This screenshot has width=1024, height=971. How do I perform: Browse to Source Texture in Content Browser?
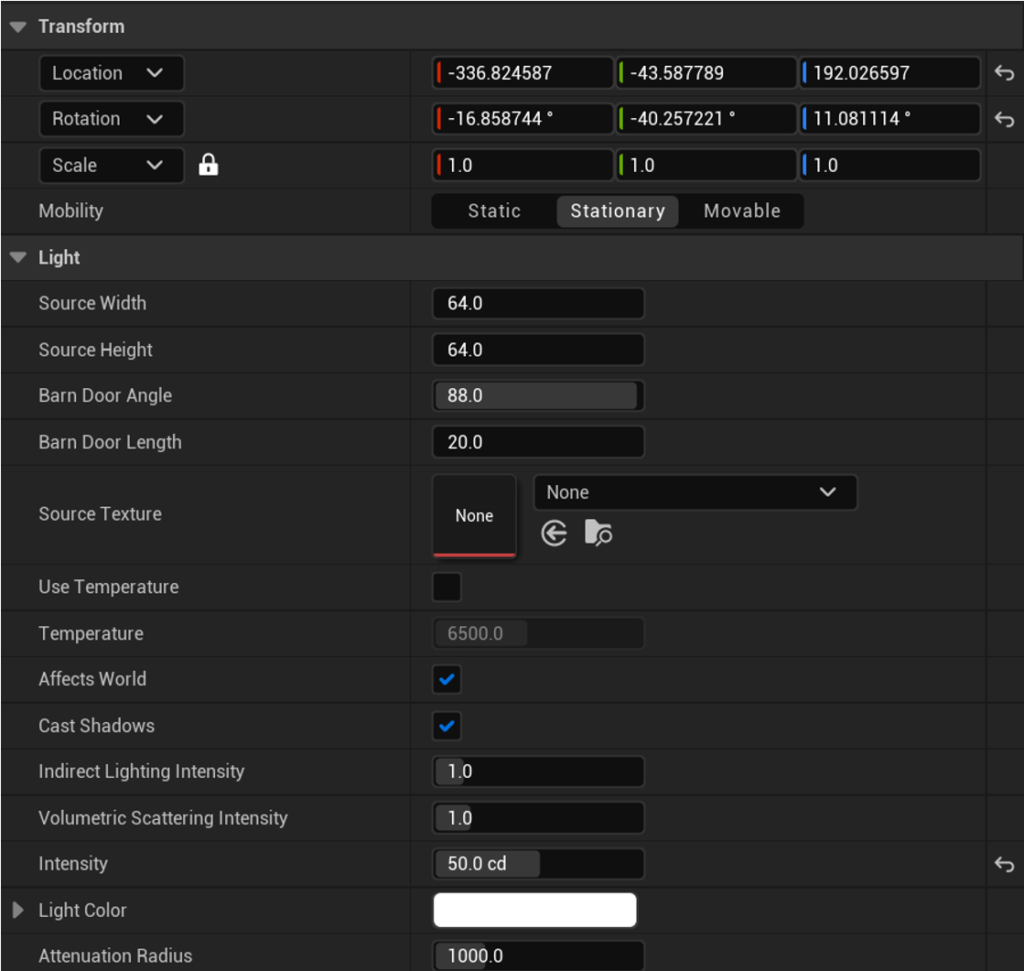pos(598,533)
